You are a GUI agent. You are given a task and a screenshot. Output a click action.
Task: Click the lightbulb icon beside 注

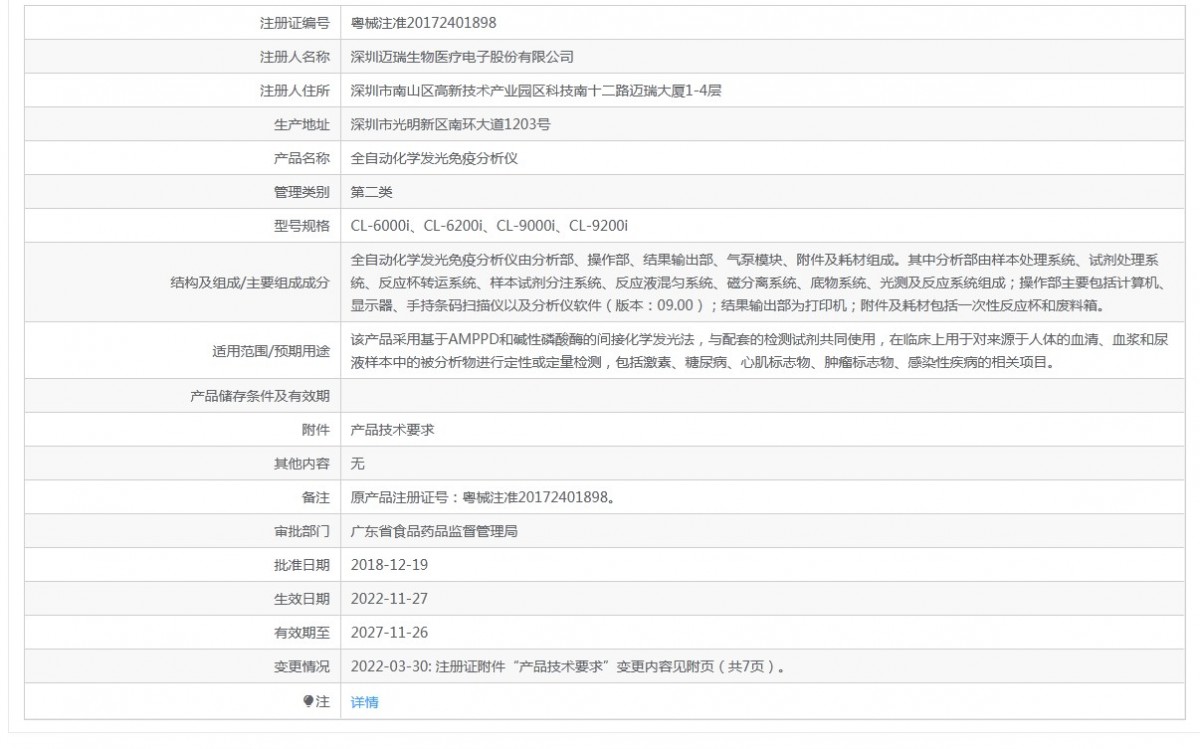[309, 702]
